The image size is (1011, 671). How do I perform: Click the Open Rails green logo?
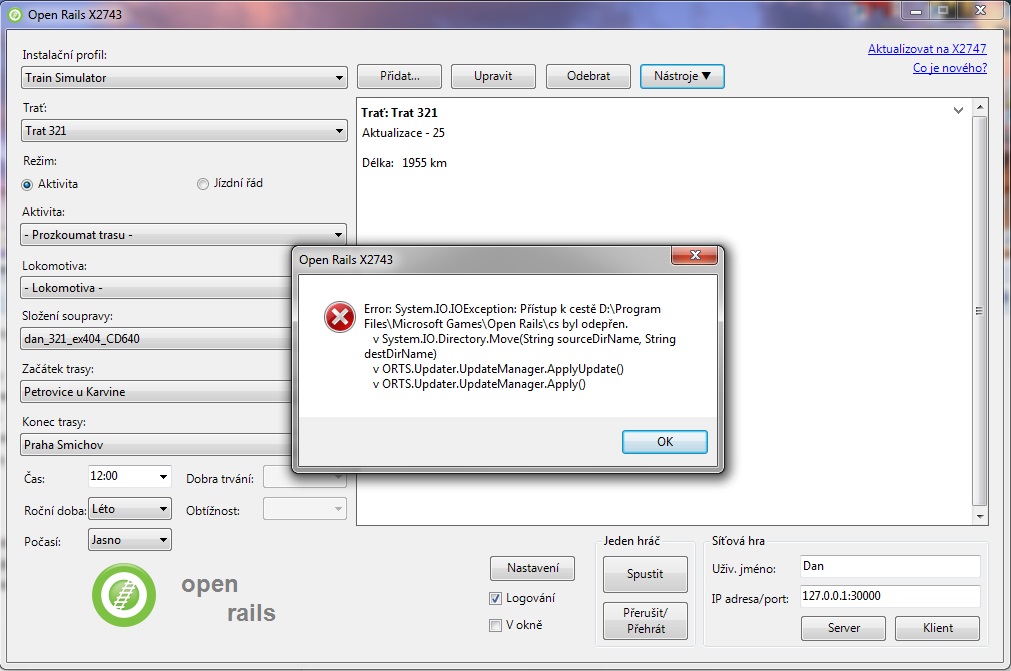pos(124,595)
